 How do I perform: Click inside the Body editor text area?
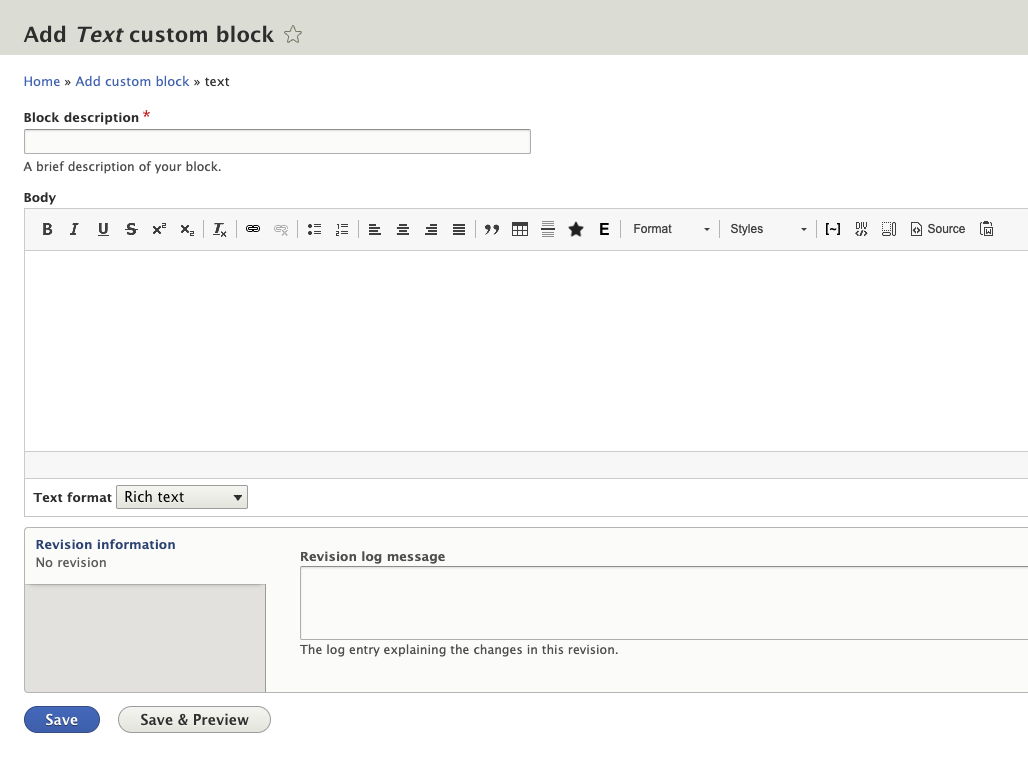pyautogui.click(x=526, y=351)
